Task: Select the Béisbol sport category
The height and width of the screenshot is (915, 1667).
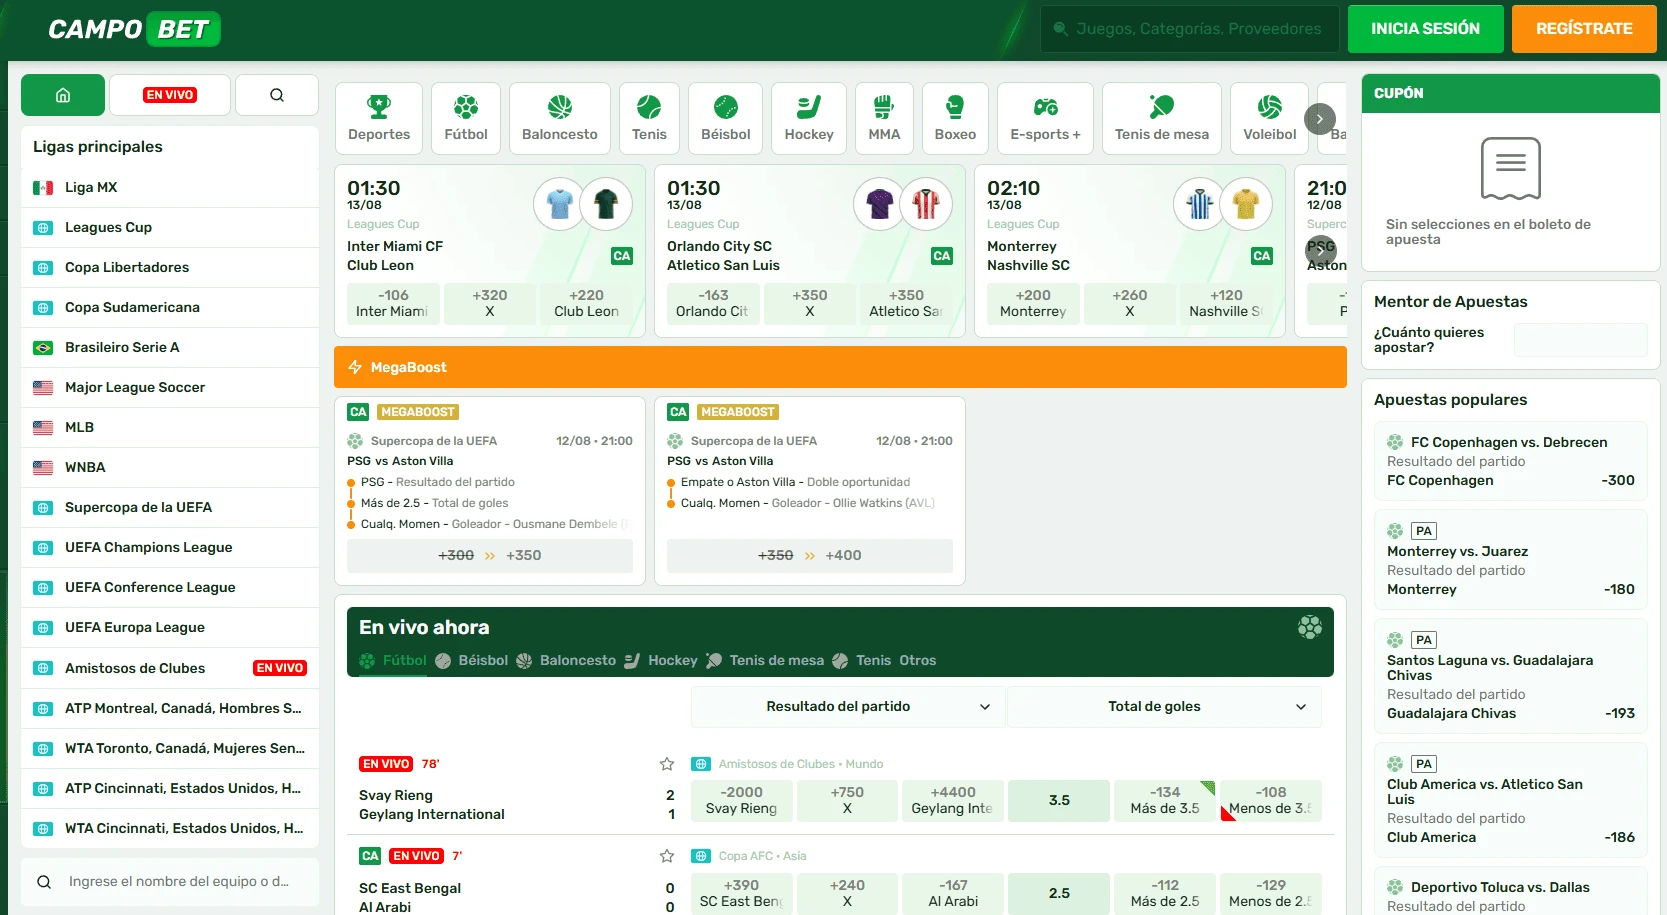Action: coord(726,118)
